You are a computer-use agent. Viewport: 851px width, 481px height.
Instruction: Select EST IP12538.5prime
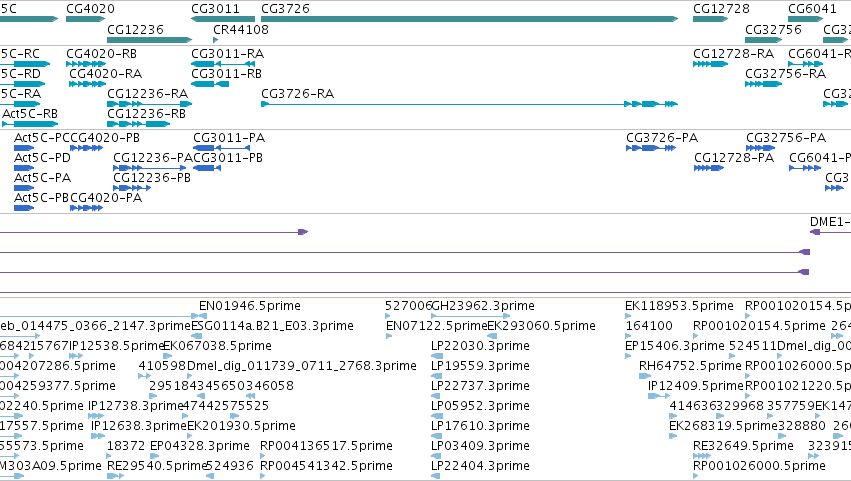pos(117,345)
